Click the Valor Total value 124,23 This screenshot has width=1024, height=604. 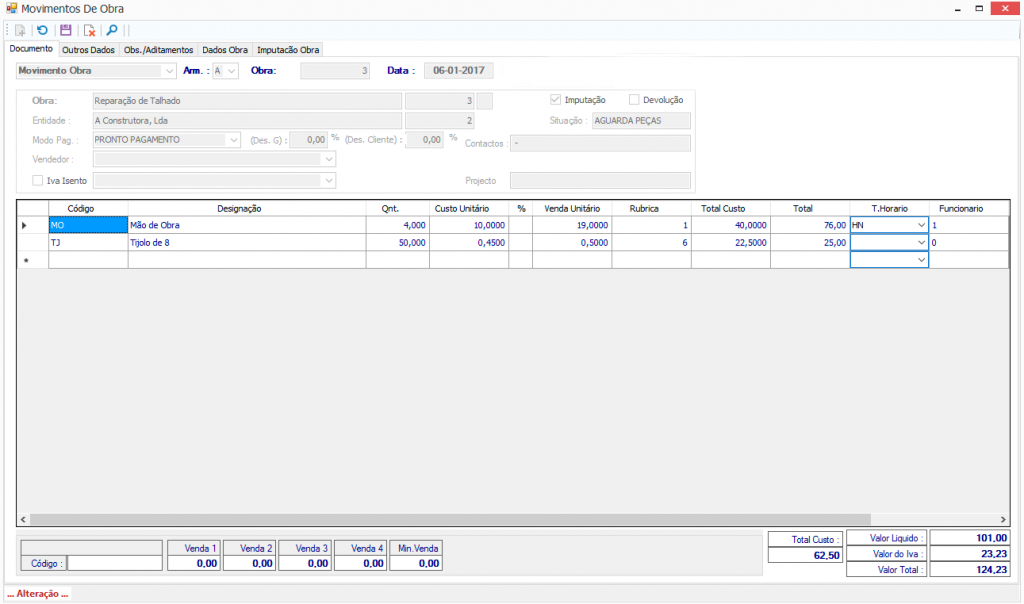click(x=970, y=569)
